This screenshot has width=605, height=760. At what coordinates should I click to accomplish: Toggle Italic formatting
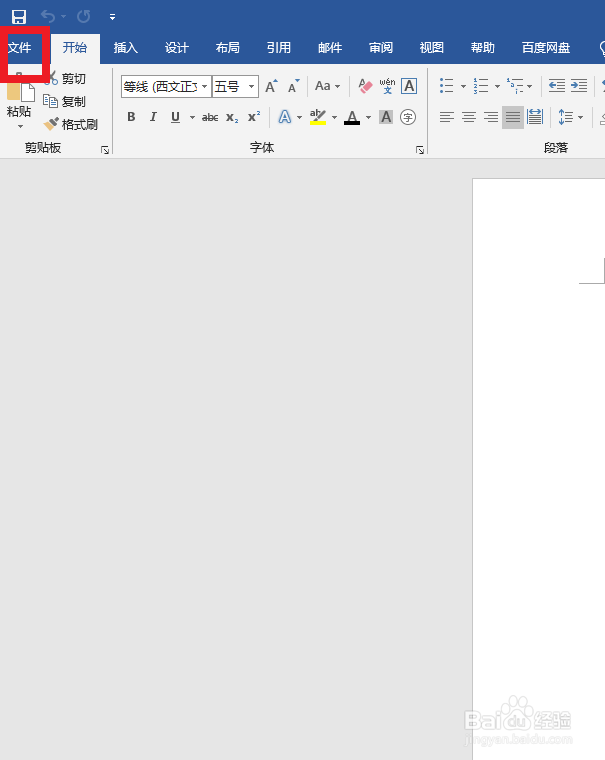coord(153,117)
